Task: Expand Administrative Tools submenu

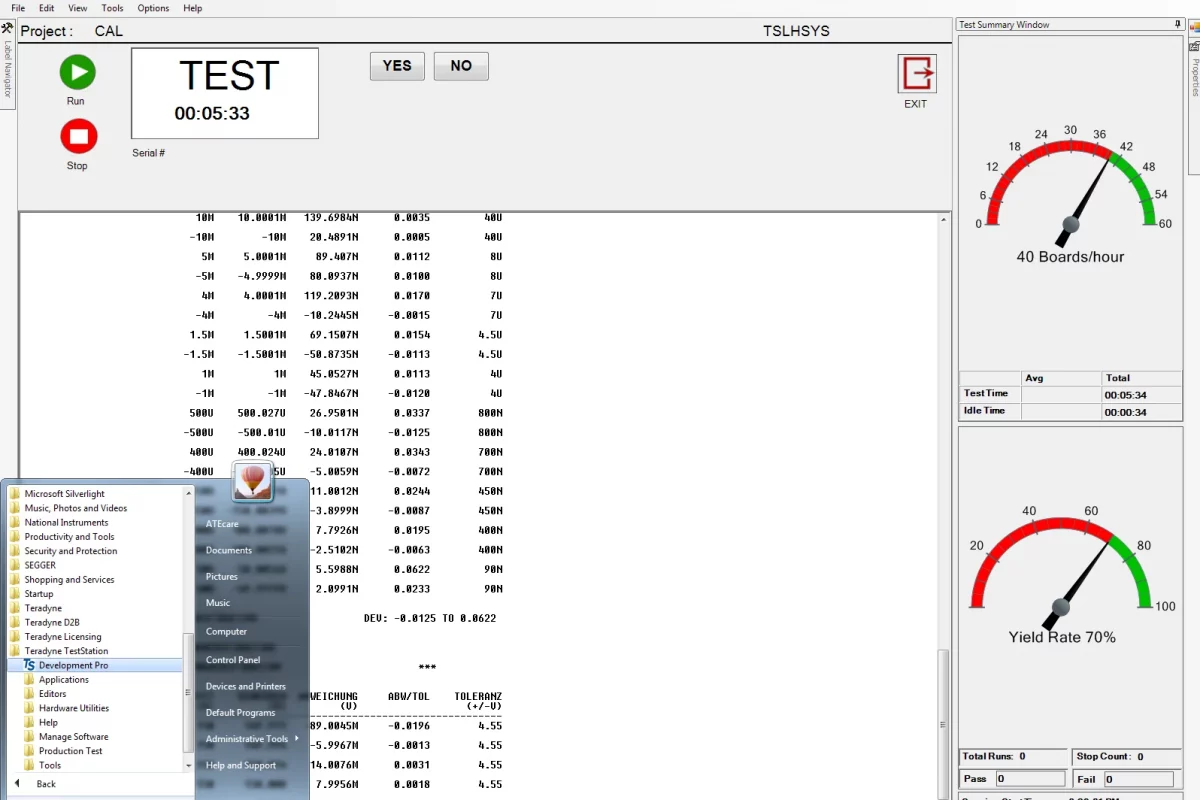Action: point(247,739)
